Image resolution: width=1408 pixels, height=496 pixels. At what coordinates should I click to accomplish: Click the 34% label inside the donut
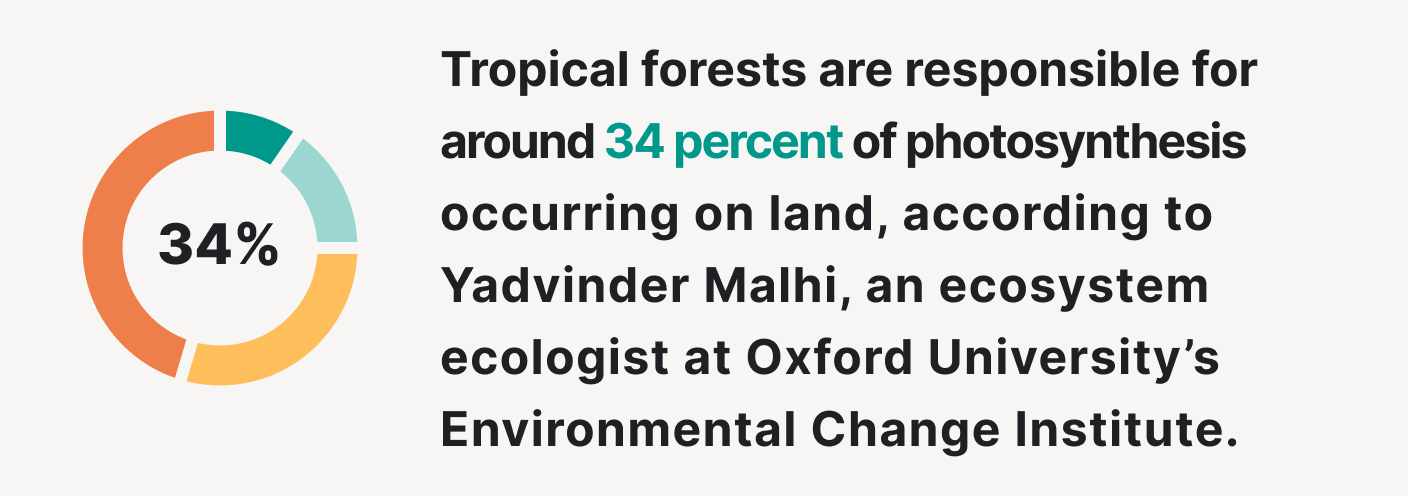pos(219,245)
